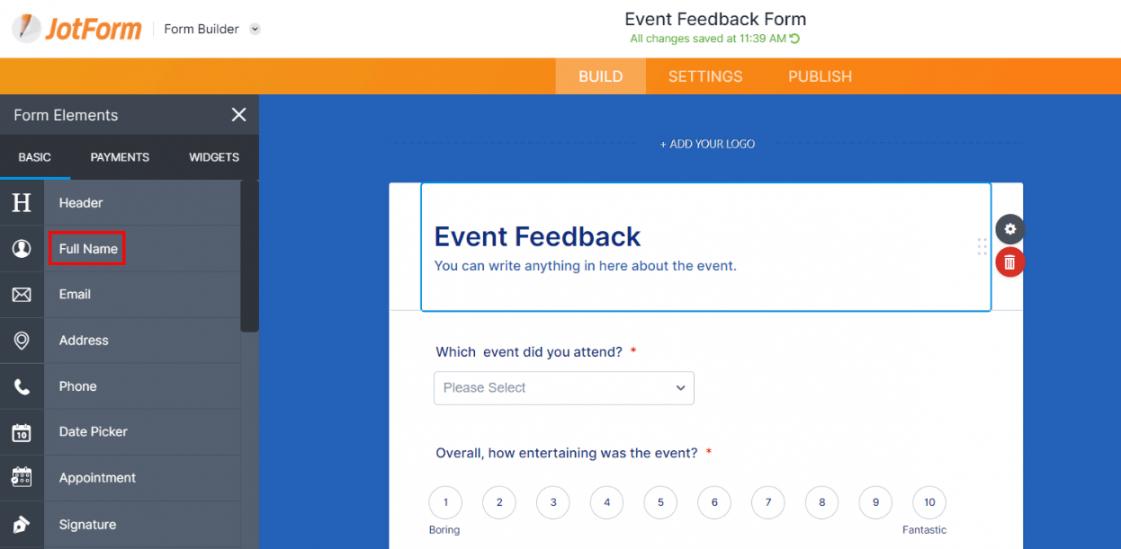Screen dimensions: 1121x549
Task: Click the Phone handset icon
Action: click(x=21, y=387)
